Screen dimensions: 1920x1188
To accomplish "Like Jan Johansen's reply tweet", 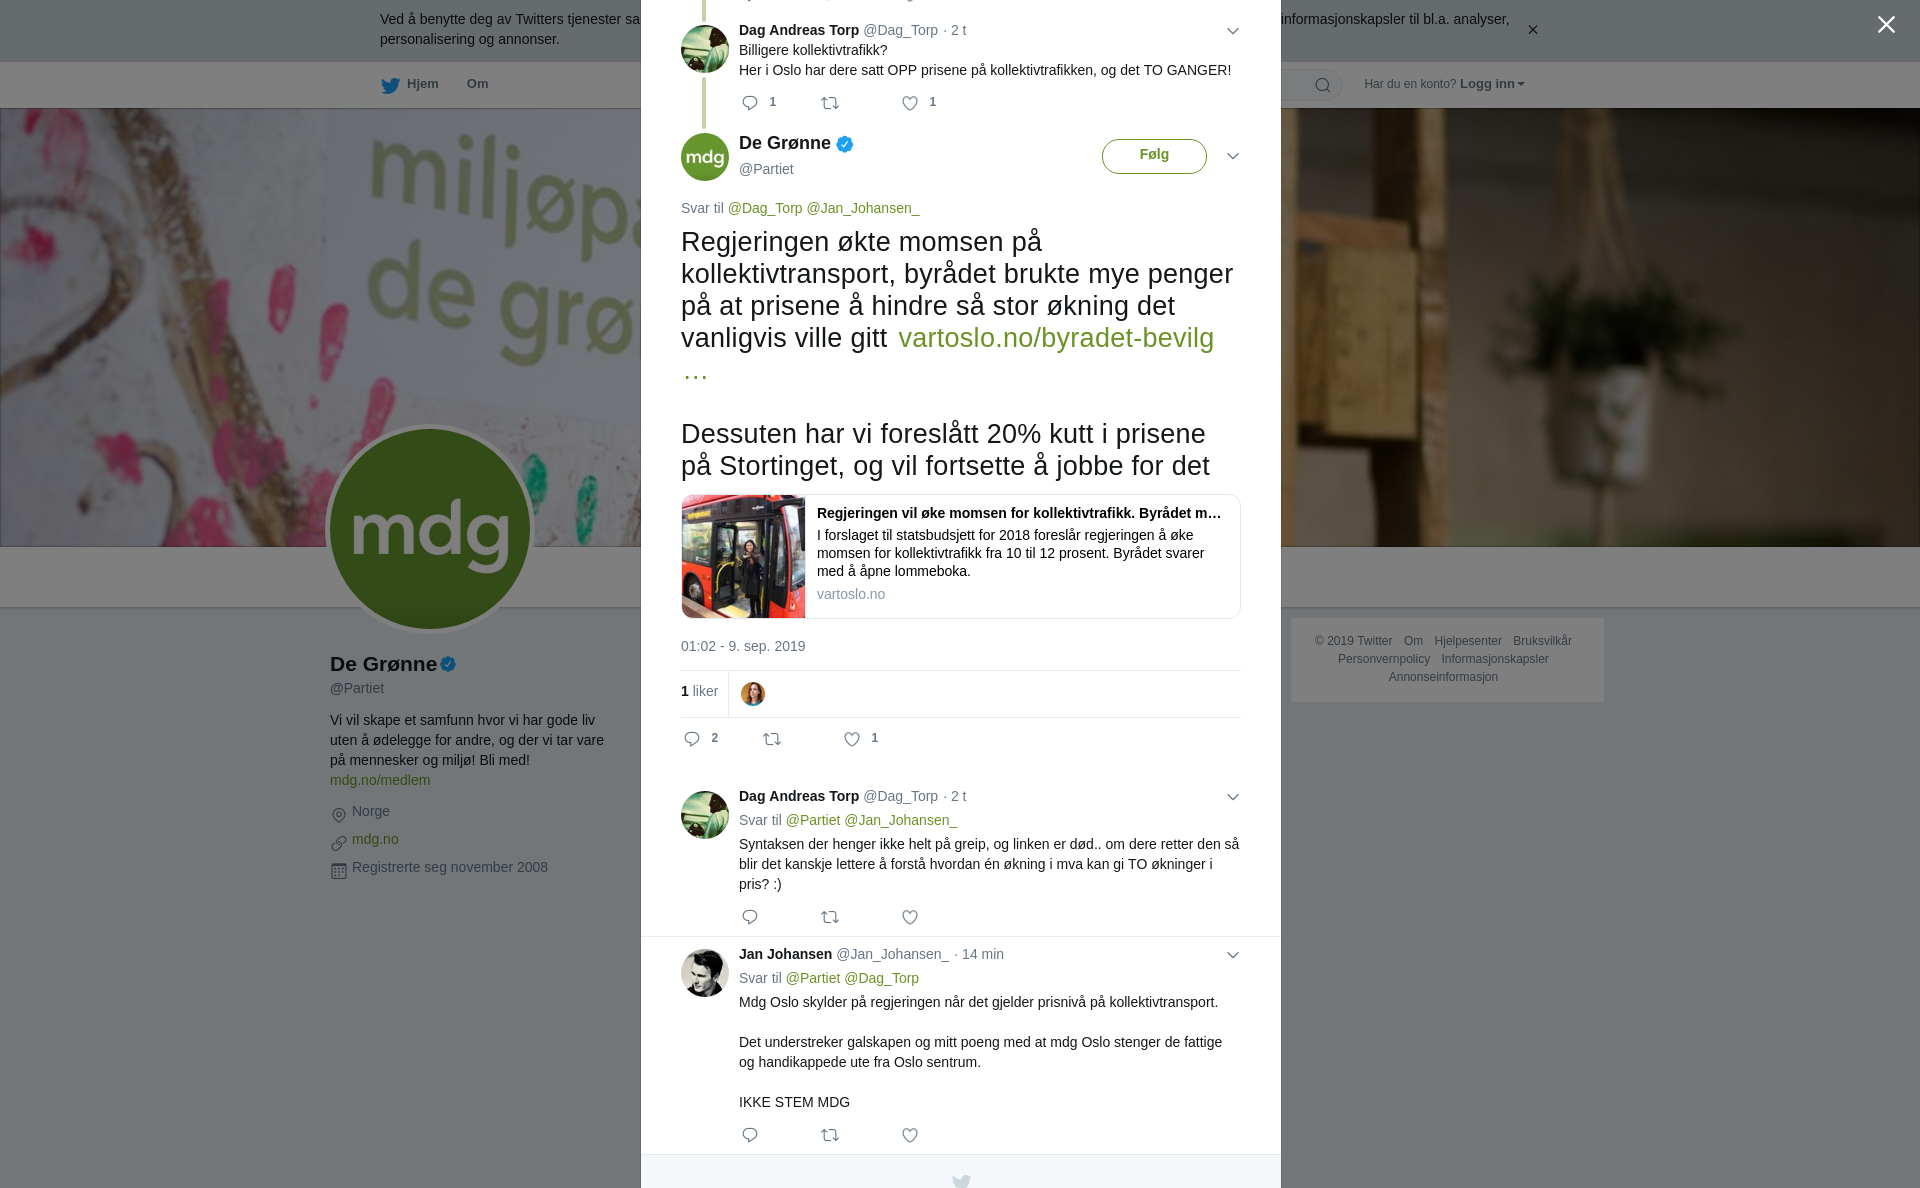I will (x=910, y=1135).
